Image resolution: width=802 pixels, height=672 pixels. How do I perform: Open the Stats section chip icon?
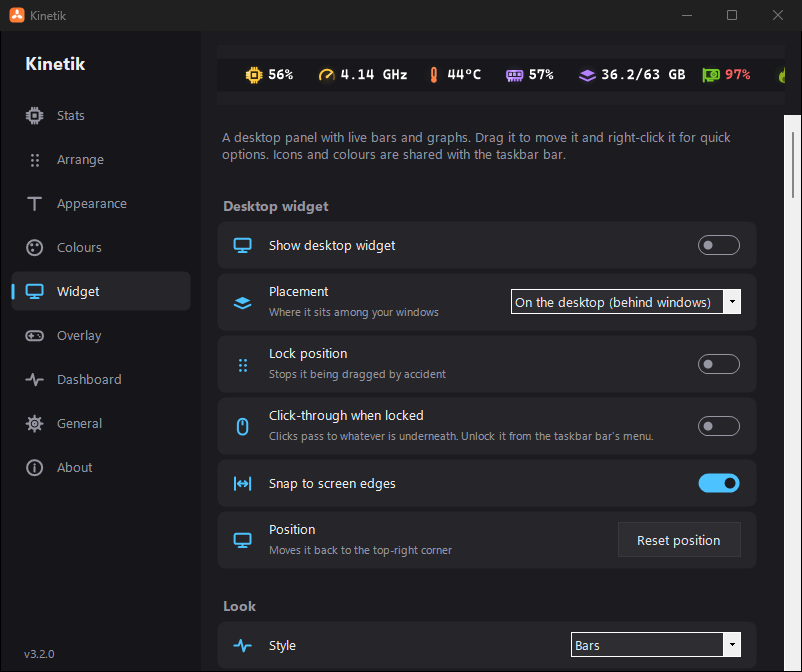point(34,116)
